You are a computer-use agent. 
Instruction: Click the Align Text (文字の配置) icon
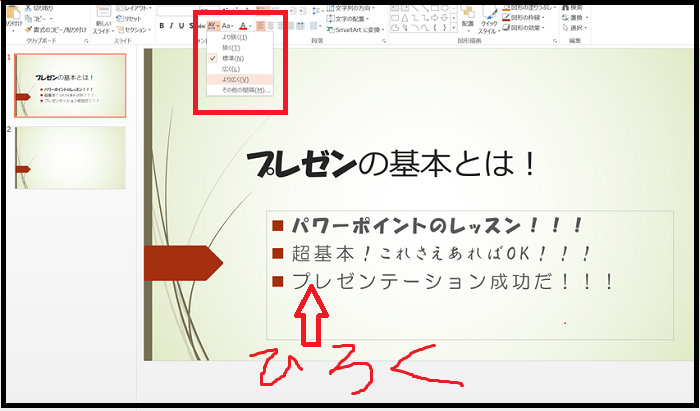(330, 19)
